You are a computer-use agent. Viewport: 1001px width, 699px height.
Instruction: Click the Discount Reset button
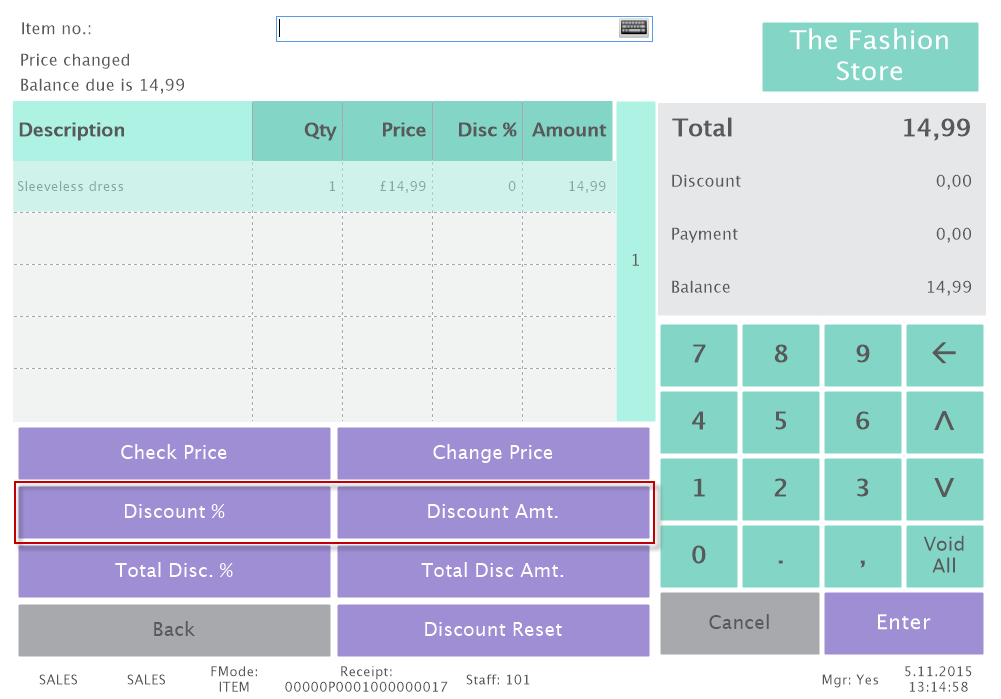(493, 630)
